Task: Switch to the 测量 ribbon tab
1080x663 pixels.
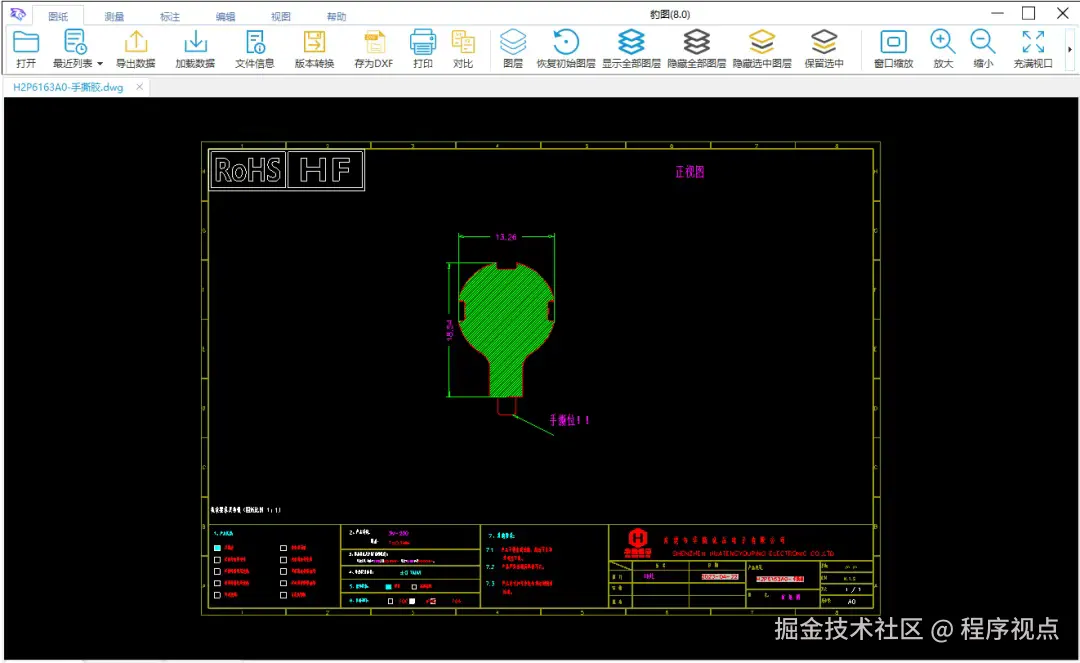Action: coord(114,17)
